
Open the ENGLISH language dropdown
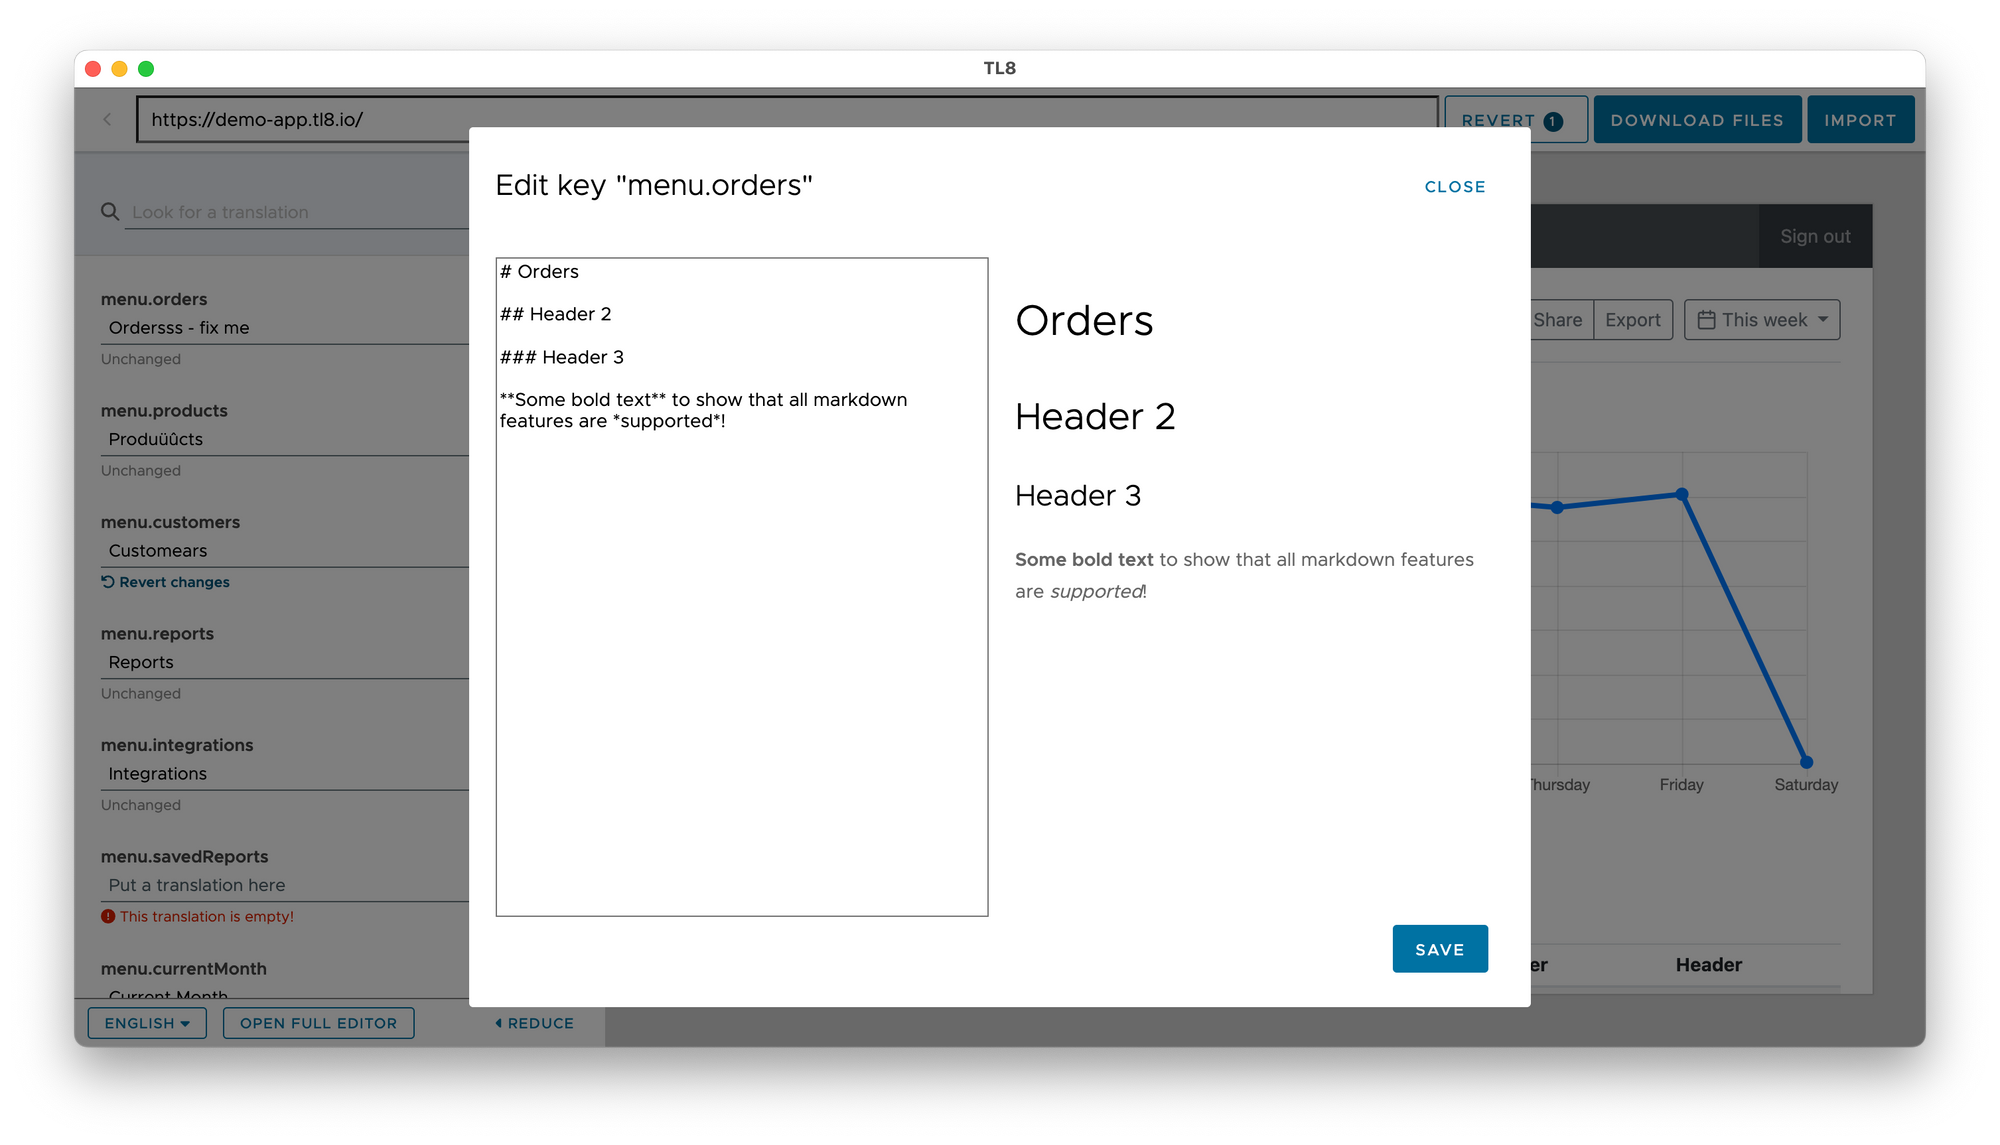tap(146, 1023)
